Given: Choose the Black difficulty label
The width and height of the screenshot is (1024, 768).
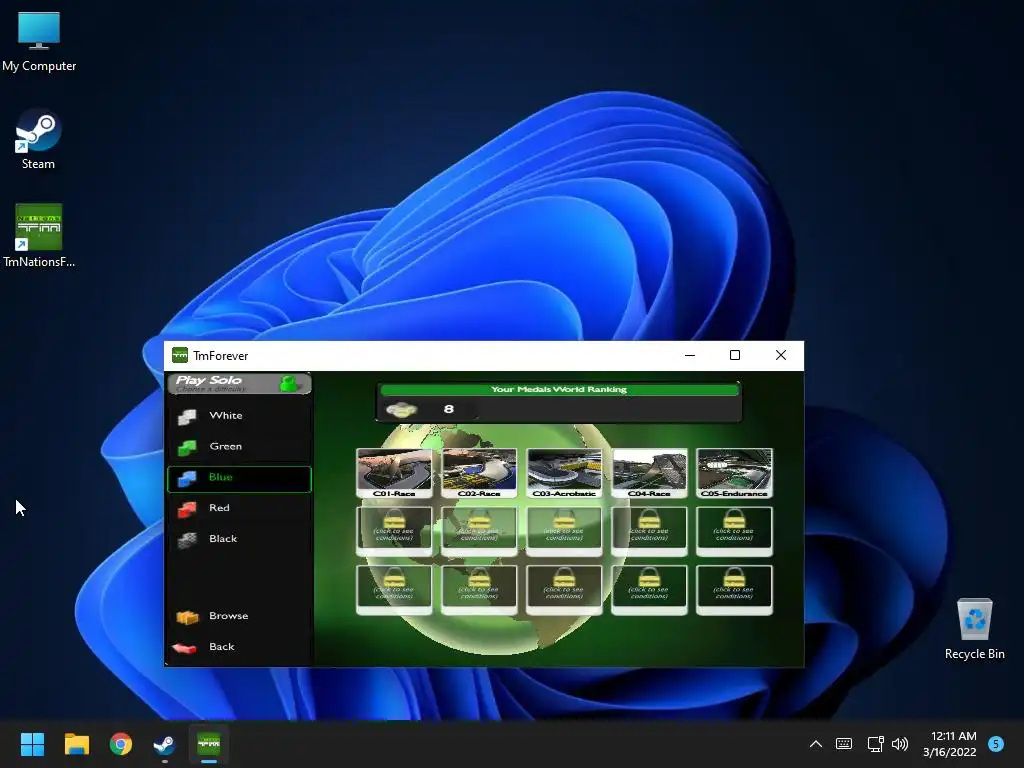Looking at the screenshot, I should (x=223, y=538).
